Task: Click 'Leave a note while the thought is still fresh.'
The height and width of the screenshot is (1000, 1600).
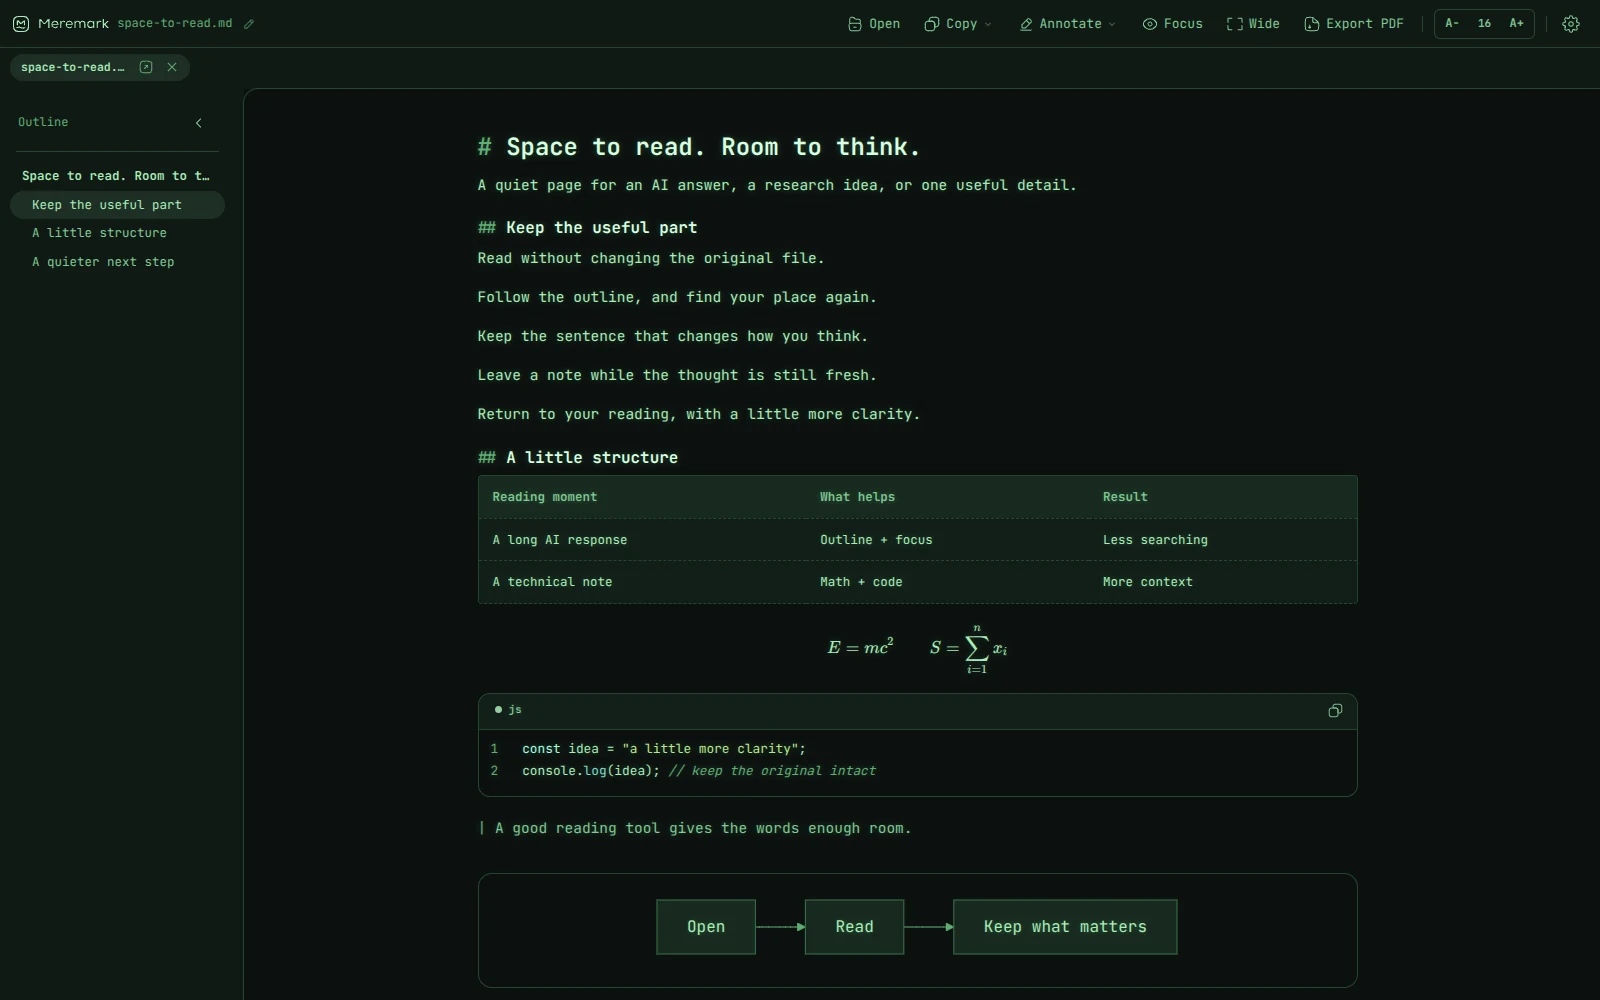Action: 677,376
